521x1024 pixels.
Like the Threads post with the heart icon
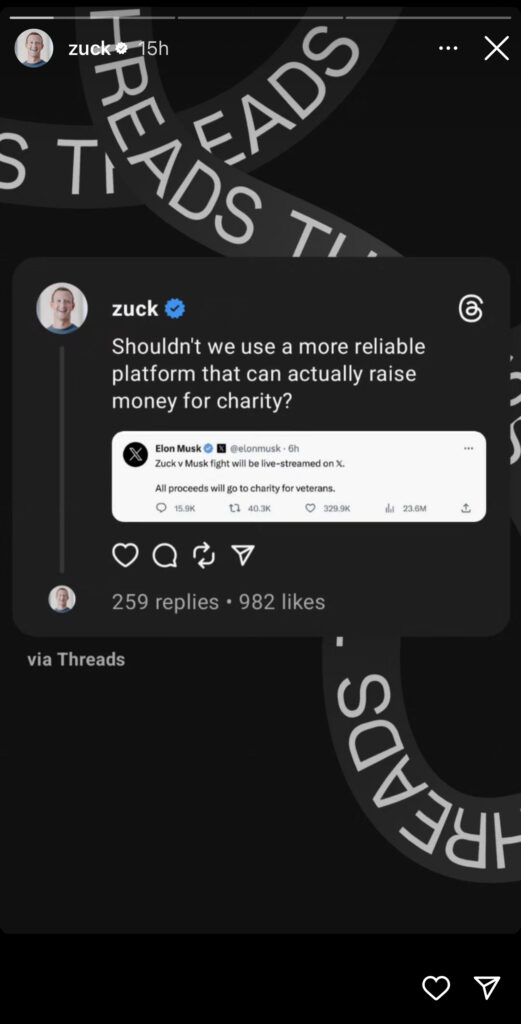coord(125,555)
